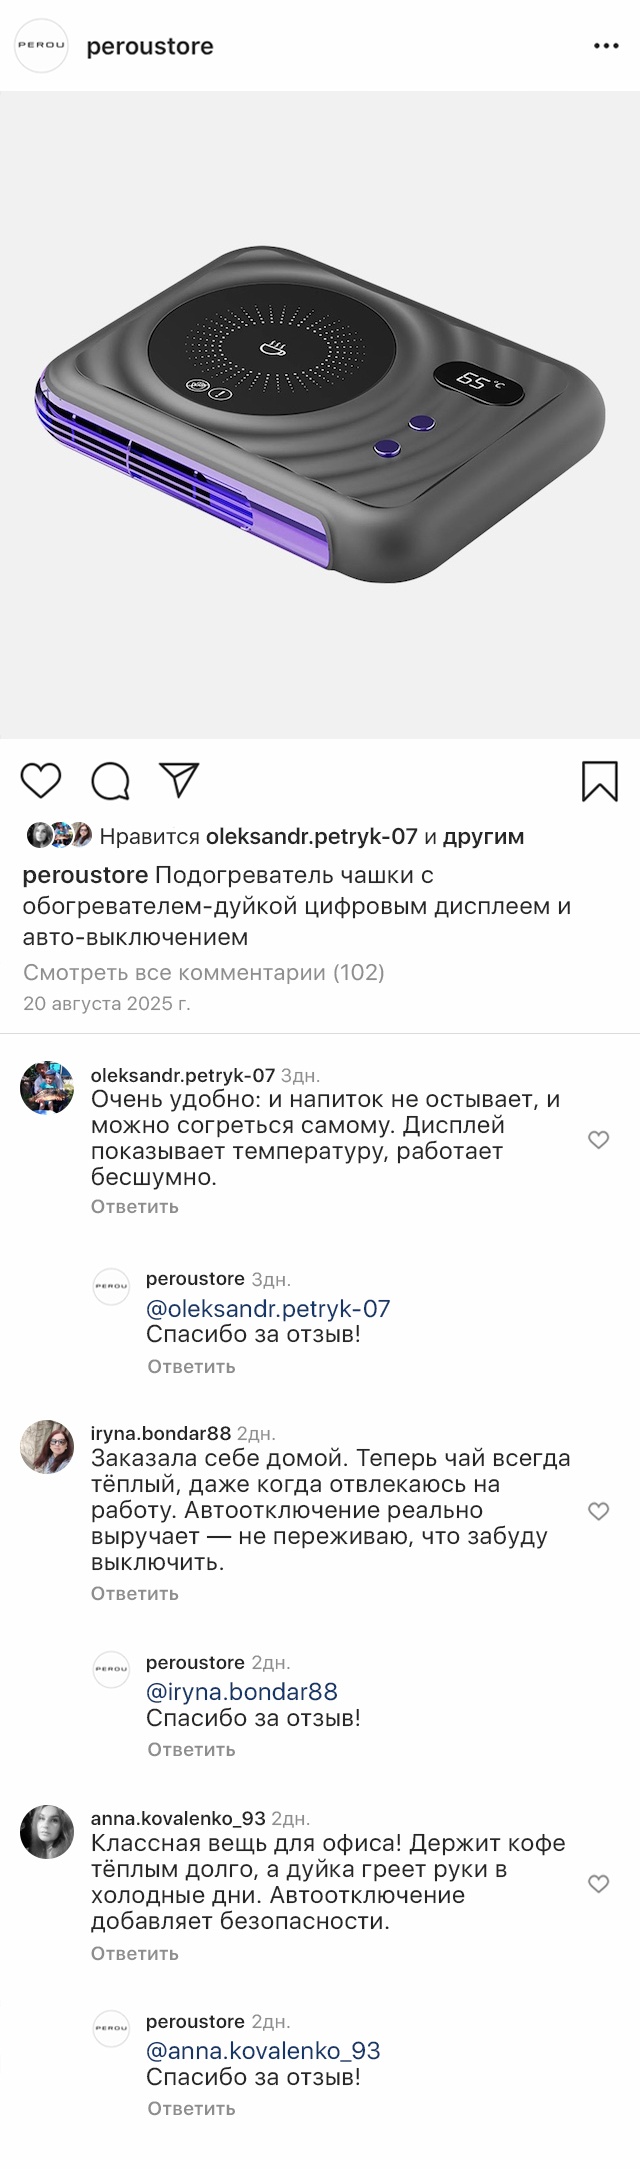Open the three-dot post options menu
The height and width of the screenshot is (2169, 640).
(606, 46)
